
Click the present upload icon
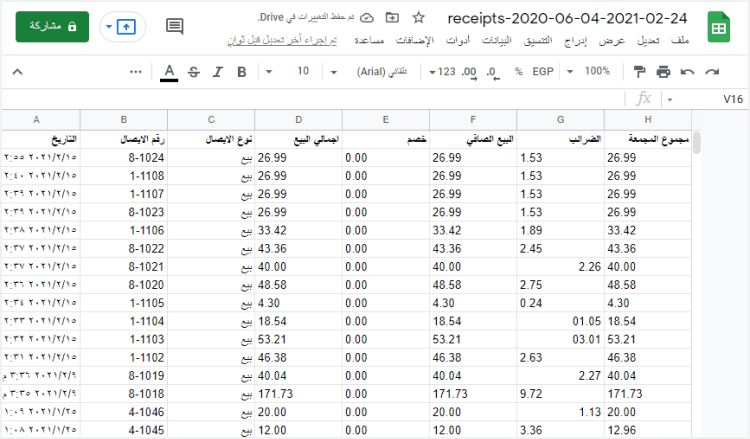point(126,27)
